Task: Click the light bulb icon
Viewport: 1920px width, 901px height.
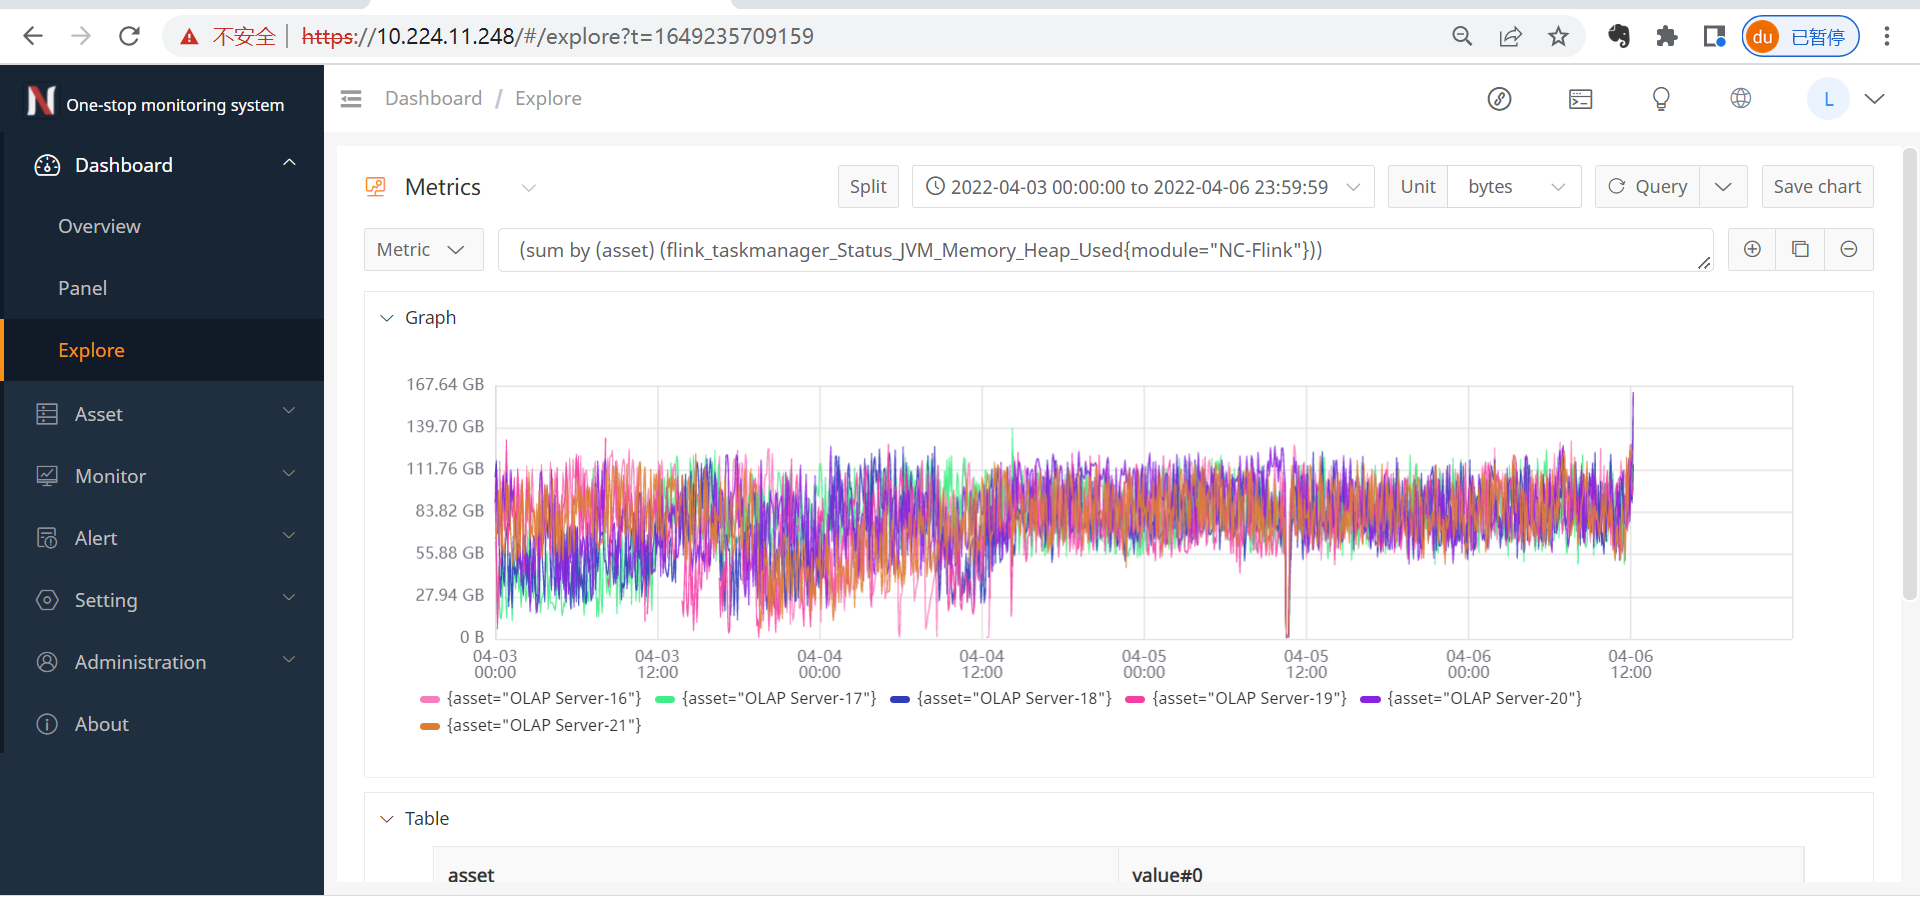Action: tap(1661, 99)
